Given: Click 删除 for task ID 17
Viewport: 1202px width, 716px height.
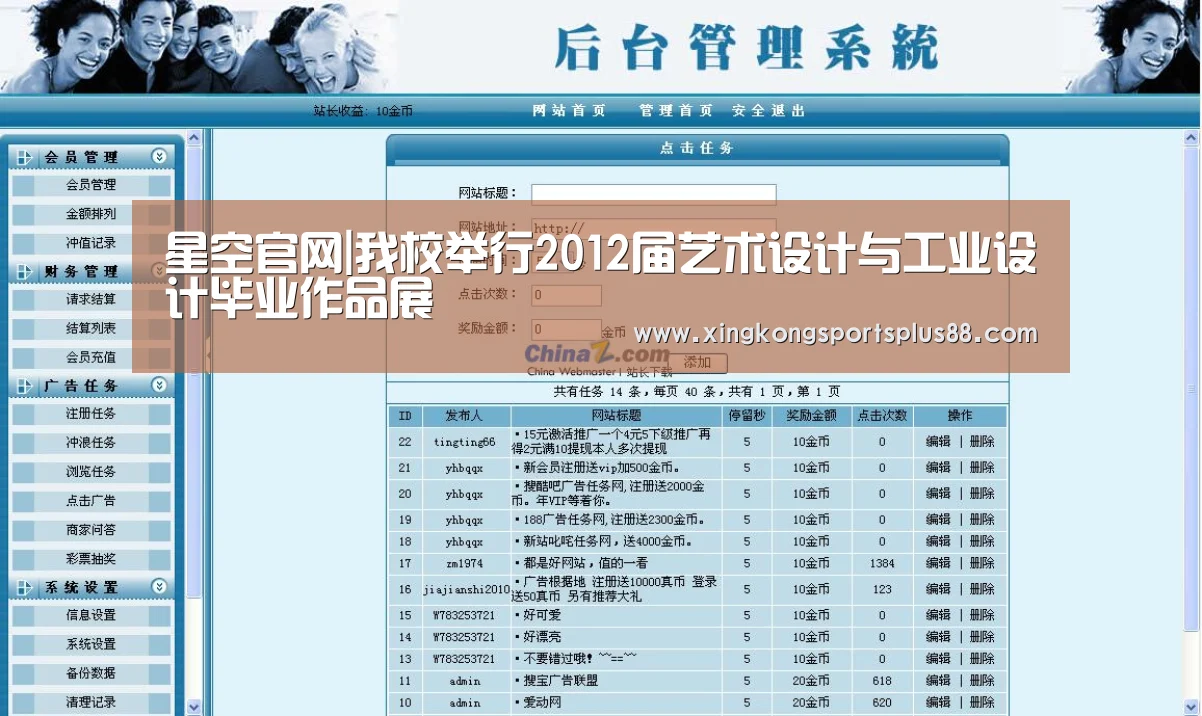Looking at the screenshot, I should point(982,563).
